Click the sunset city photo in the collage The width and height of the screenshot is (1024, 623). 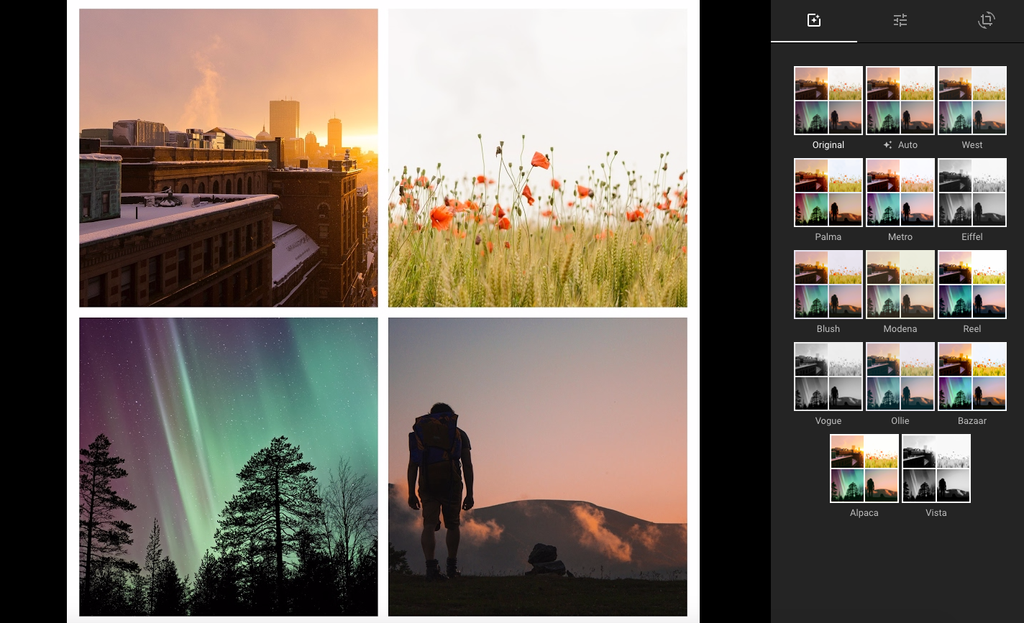tap(227, 157)
